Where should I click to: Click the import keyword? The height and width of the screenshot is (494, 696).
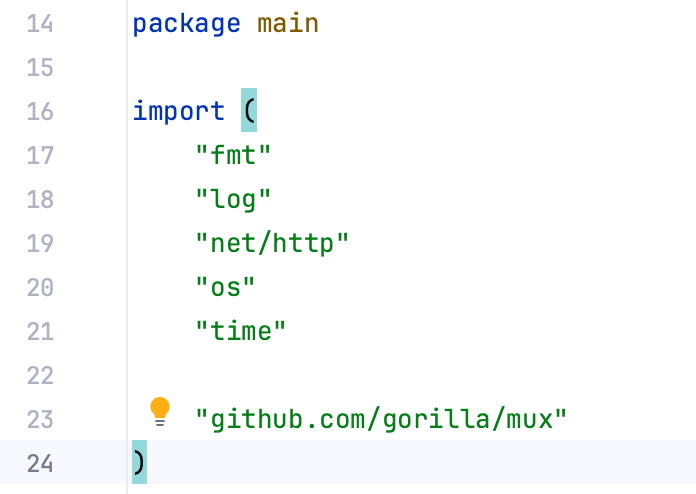179,111
